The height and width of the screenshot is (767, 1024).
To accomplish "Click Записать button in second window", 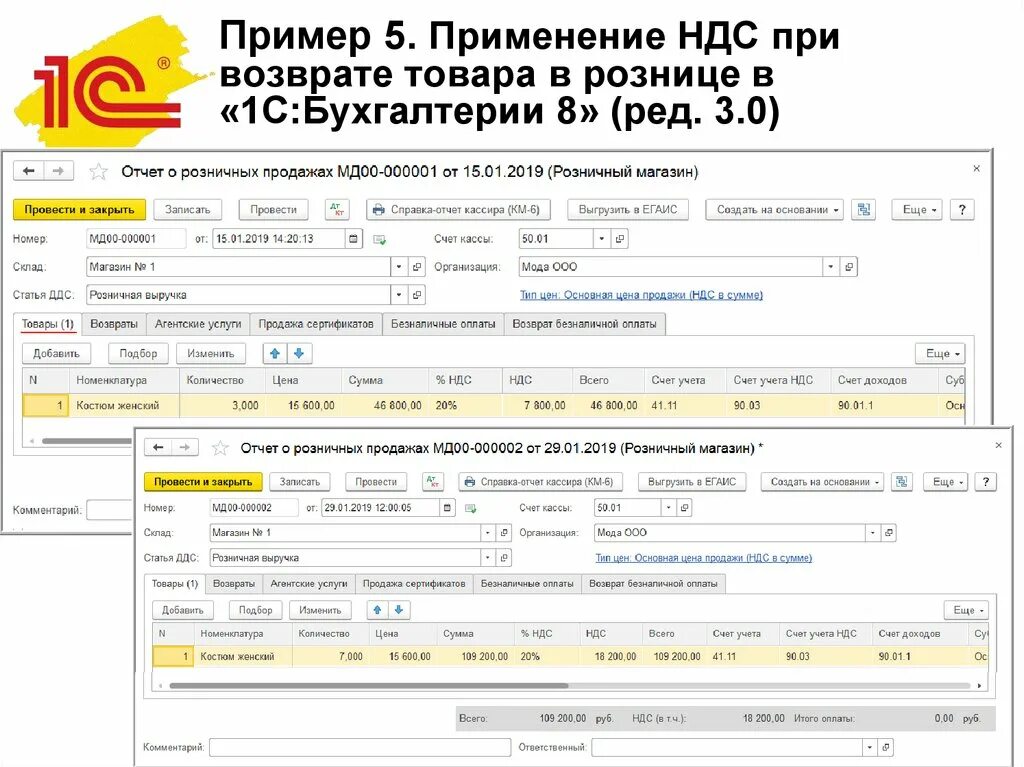I will click(300, 482).
